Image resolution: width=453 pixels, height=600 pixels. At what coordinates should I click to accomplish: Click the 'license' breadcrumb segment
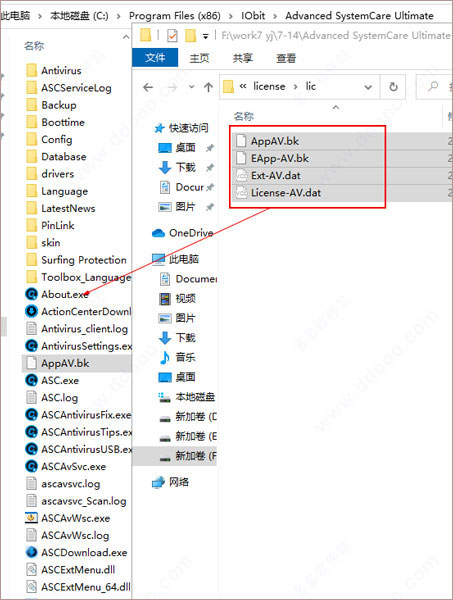[269, 86]
